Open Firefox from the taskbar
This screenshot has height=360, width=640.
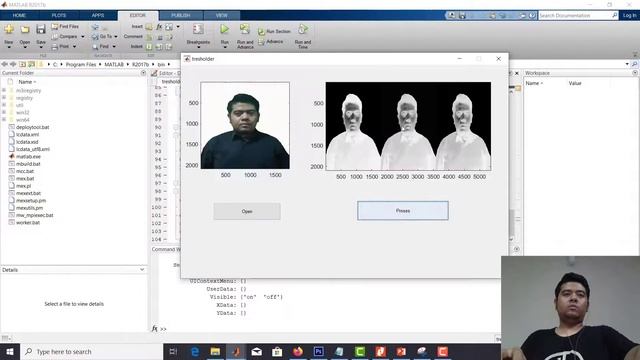pyautogui.click(x=298, y=351)
